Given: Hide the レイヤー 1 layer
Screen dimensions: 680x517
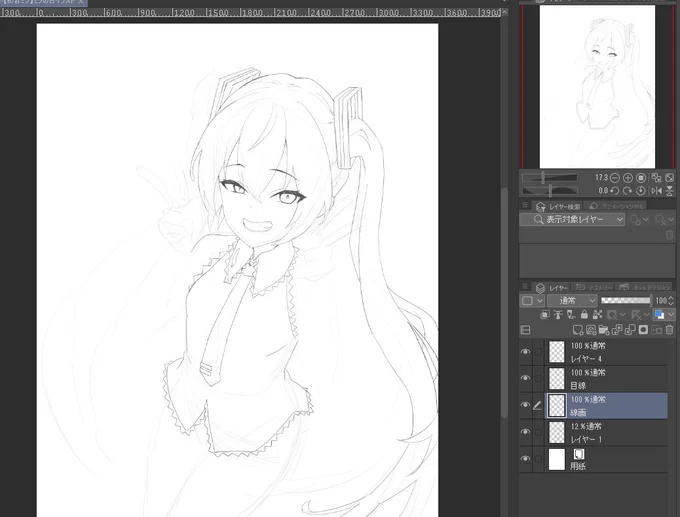Looking at the screenshot, I should (525, 432).
